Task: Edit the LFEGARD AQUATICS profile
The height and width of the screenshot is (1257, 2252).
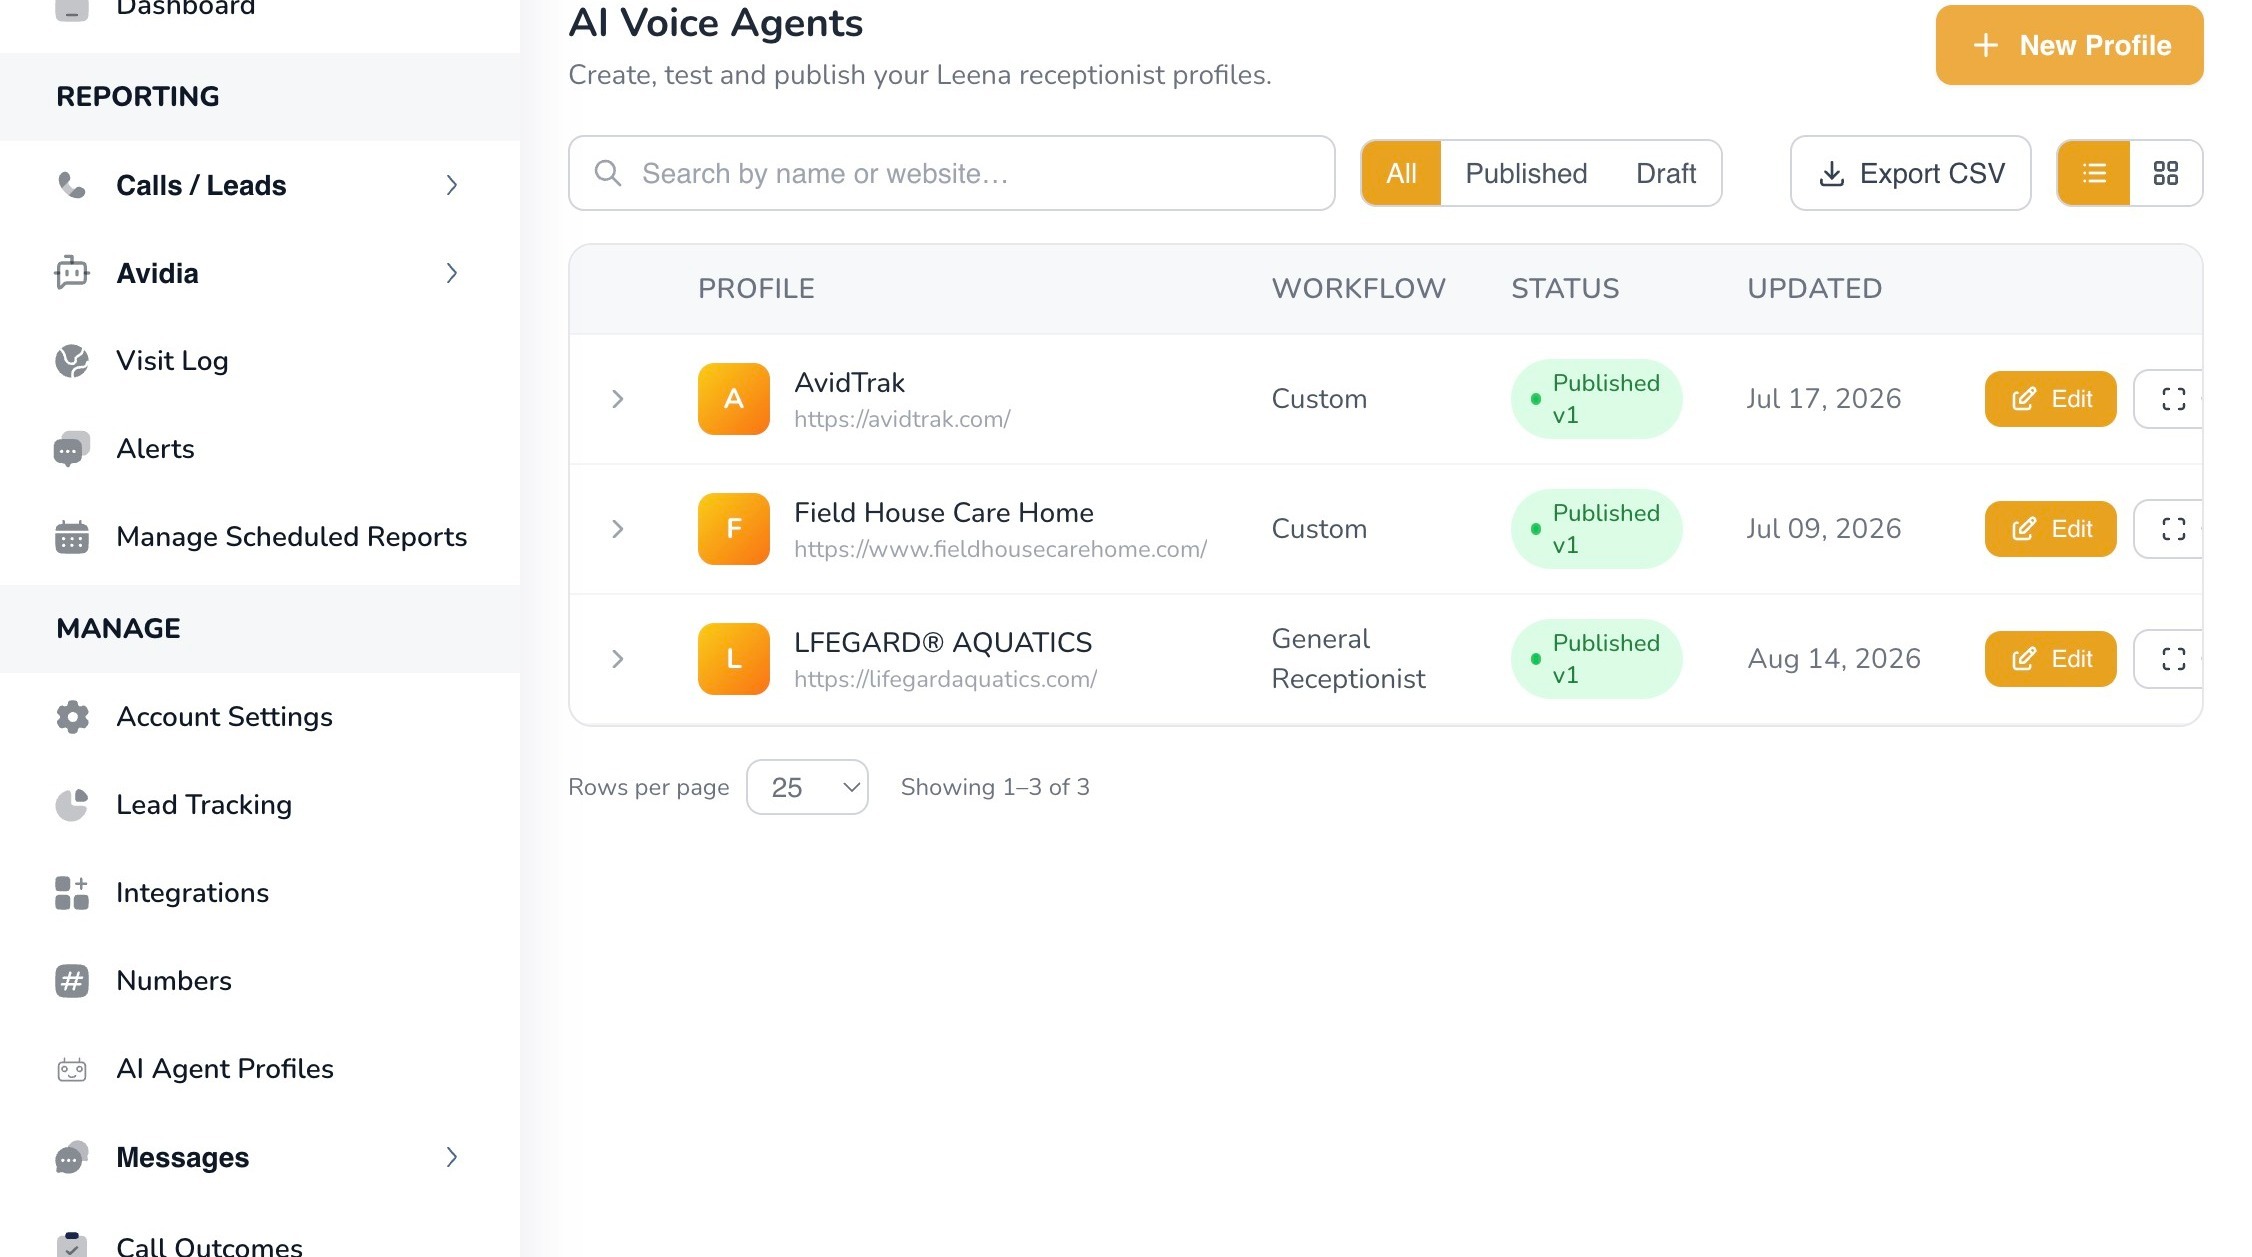Action: coord(2050,659)
